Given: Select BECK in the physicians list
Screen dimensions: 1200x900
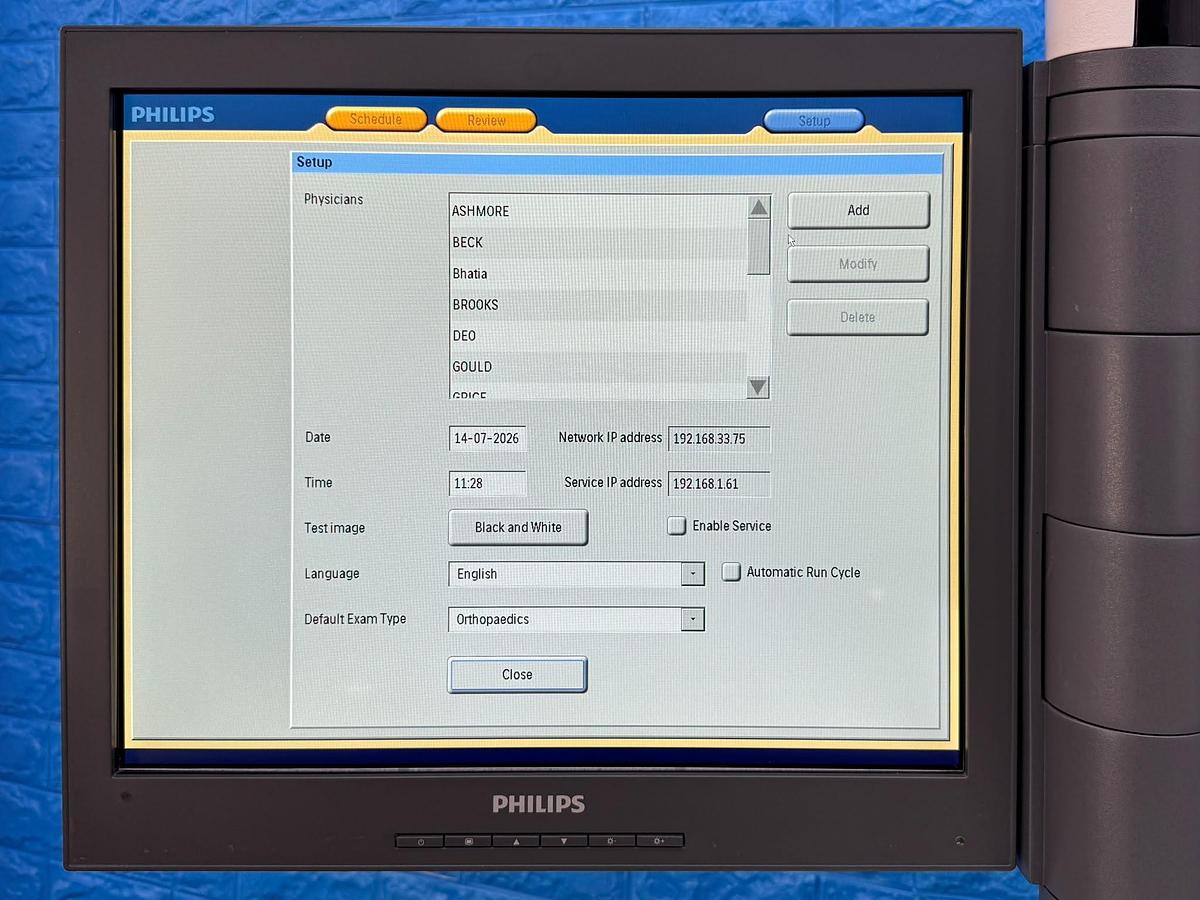Looking at the screenshot, I should pyautogui.click(x=597, y=242).
